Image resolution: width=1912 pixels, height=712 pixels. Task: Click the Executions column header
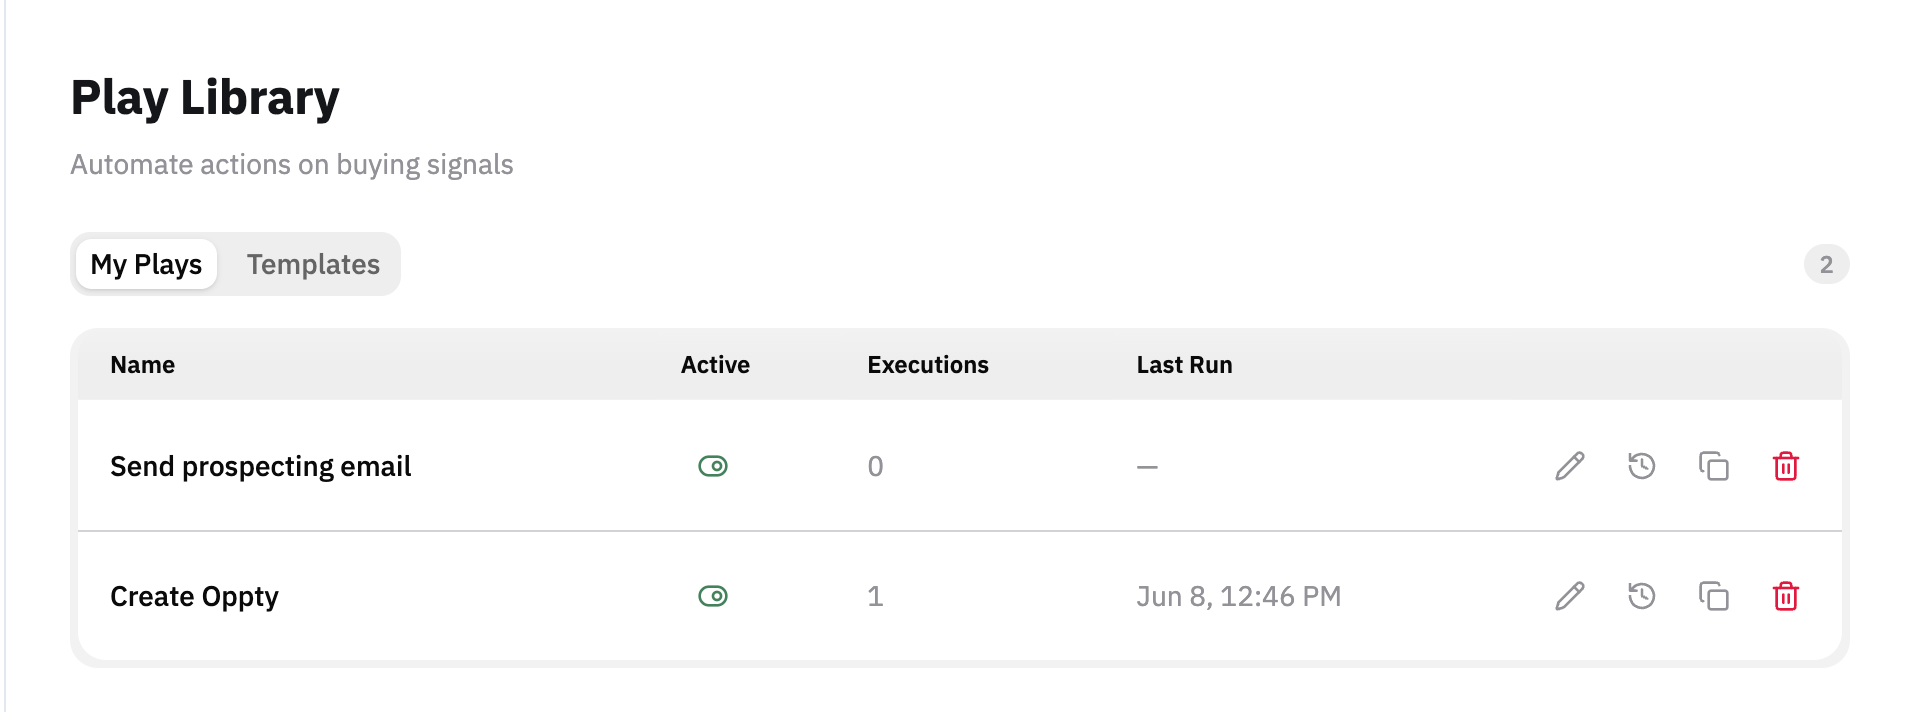(x=928, y=365)
